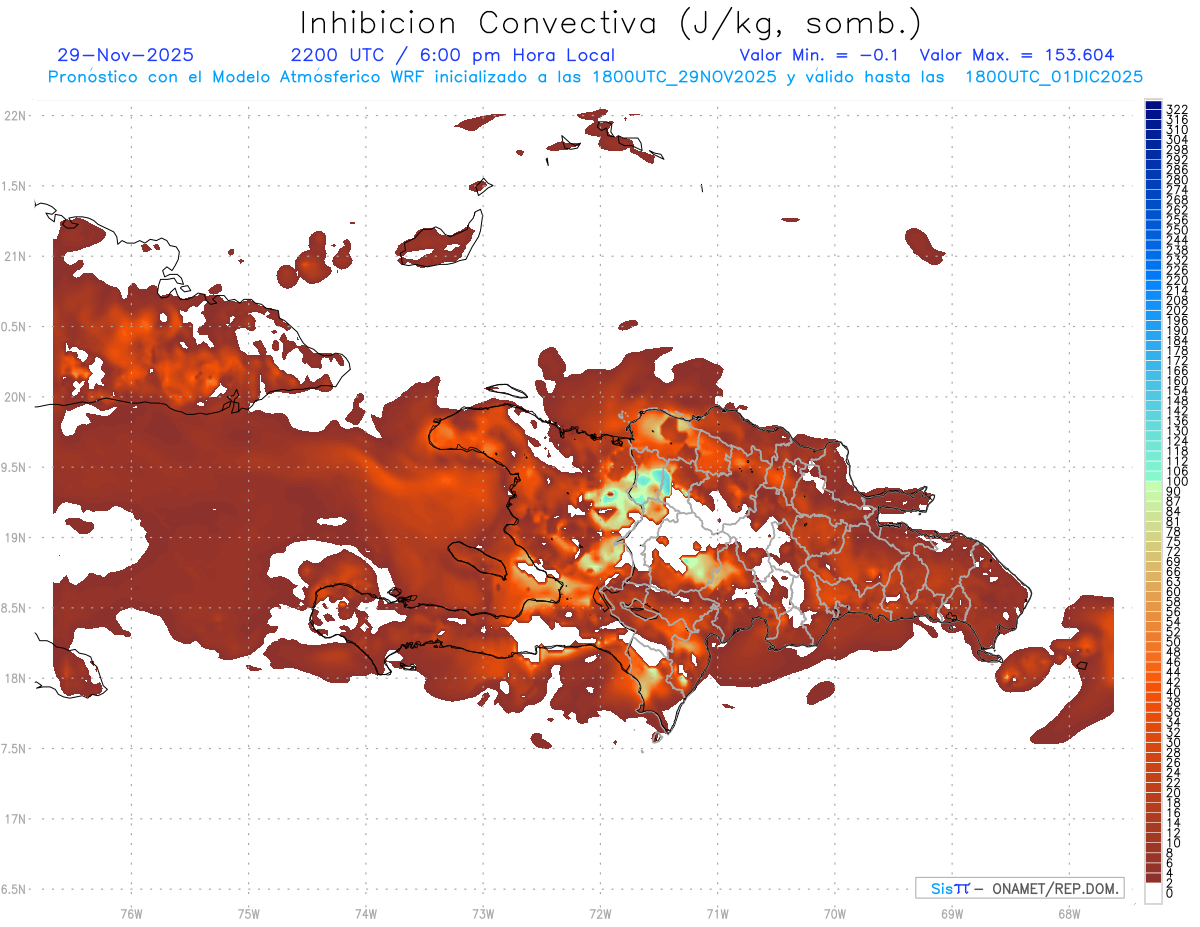Click the cyan colorbar segment just above 100
Screen dimensions: 1200x927
click(x=1153, y=470)
